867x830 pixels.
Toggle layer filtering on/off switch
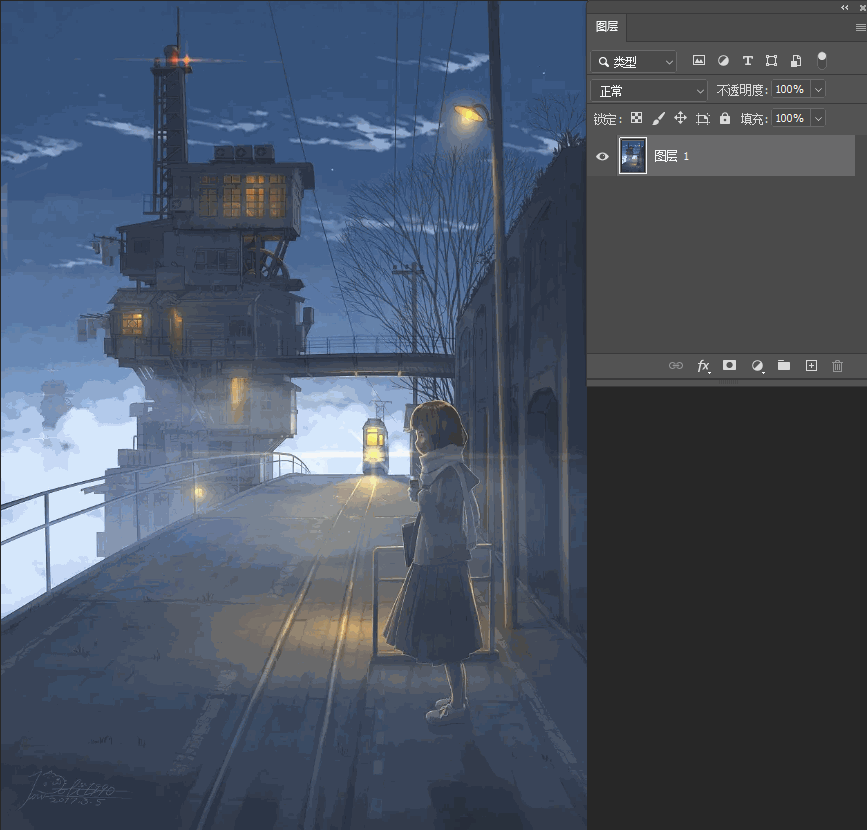click(x=822, y=60)
